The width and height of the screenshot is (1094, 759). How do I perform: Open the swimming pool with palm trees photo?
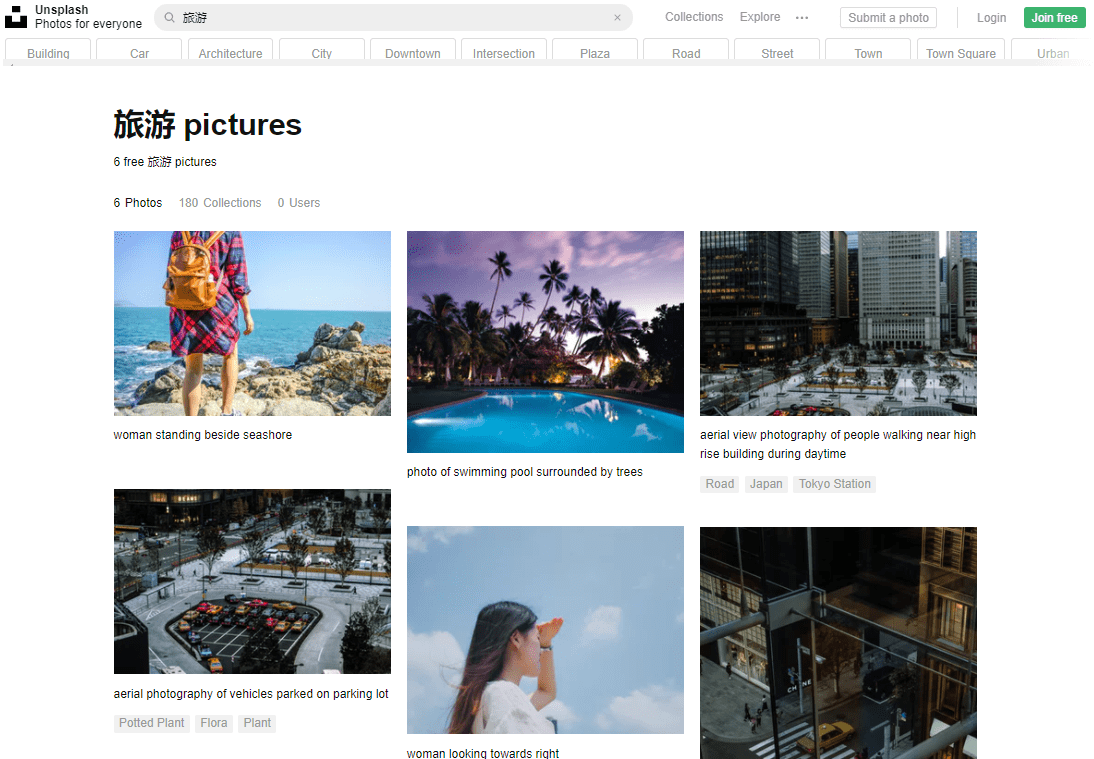tap(545, 342)
